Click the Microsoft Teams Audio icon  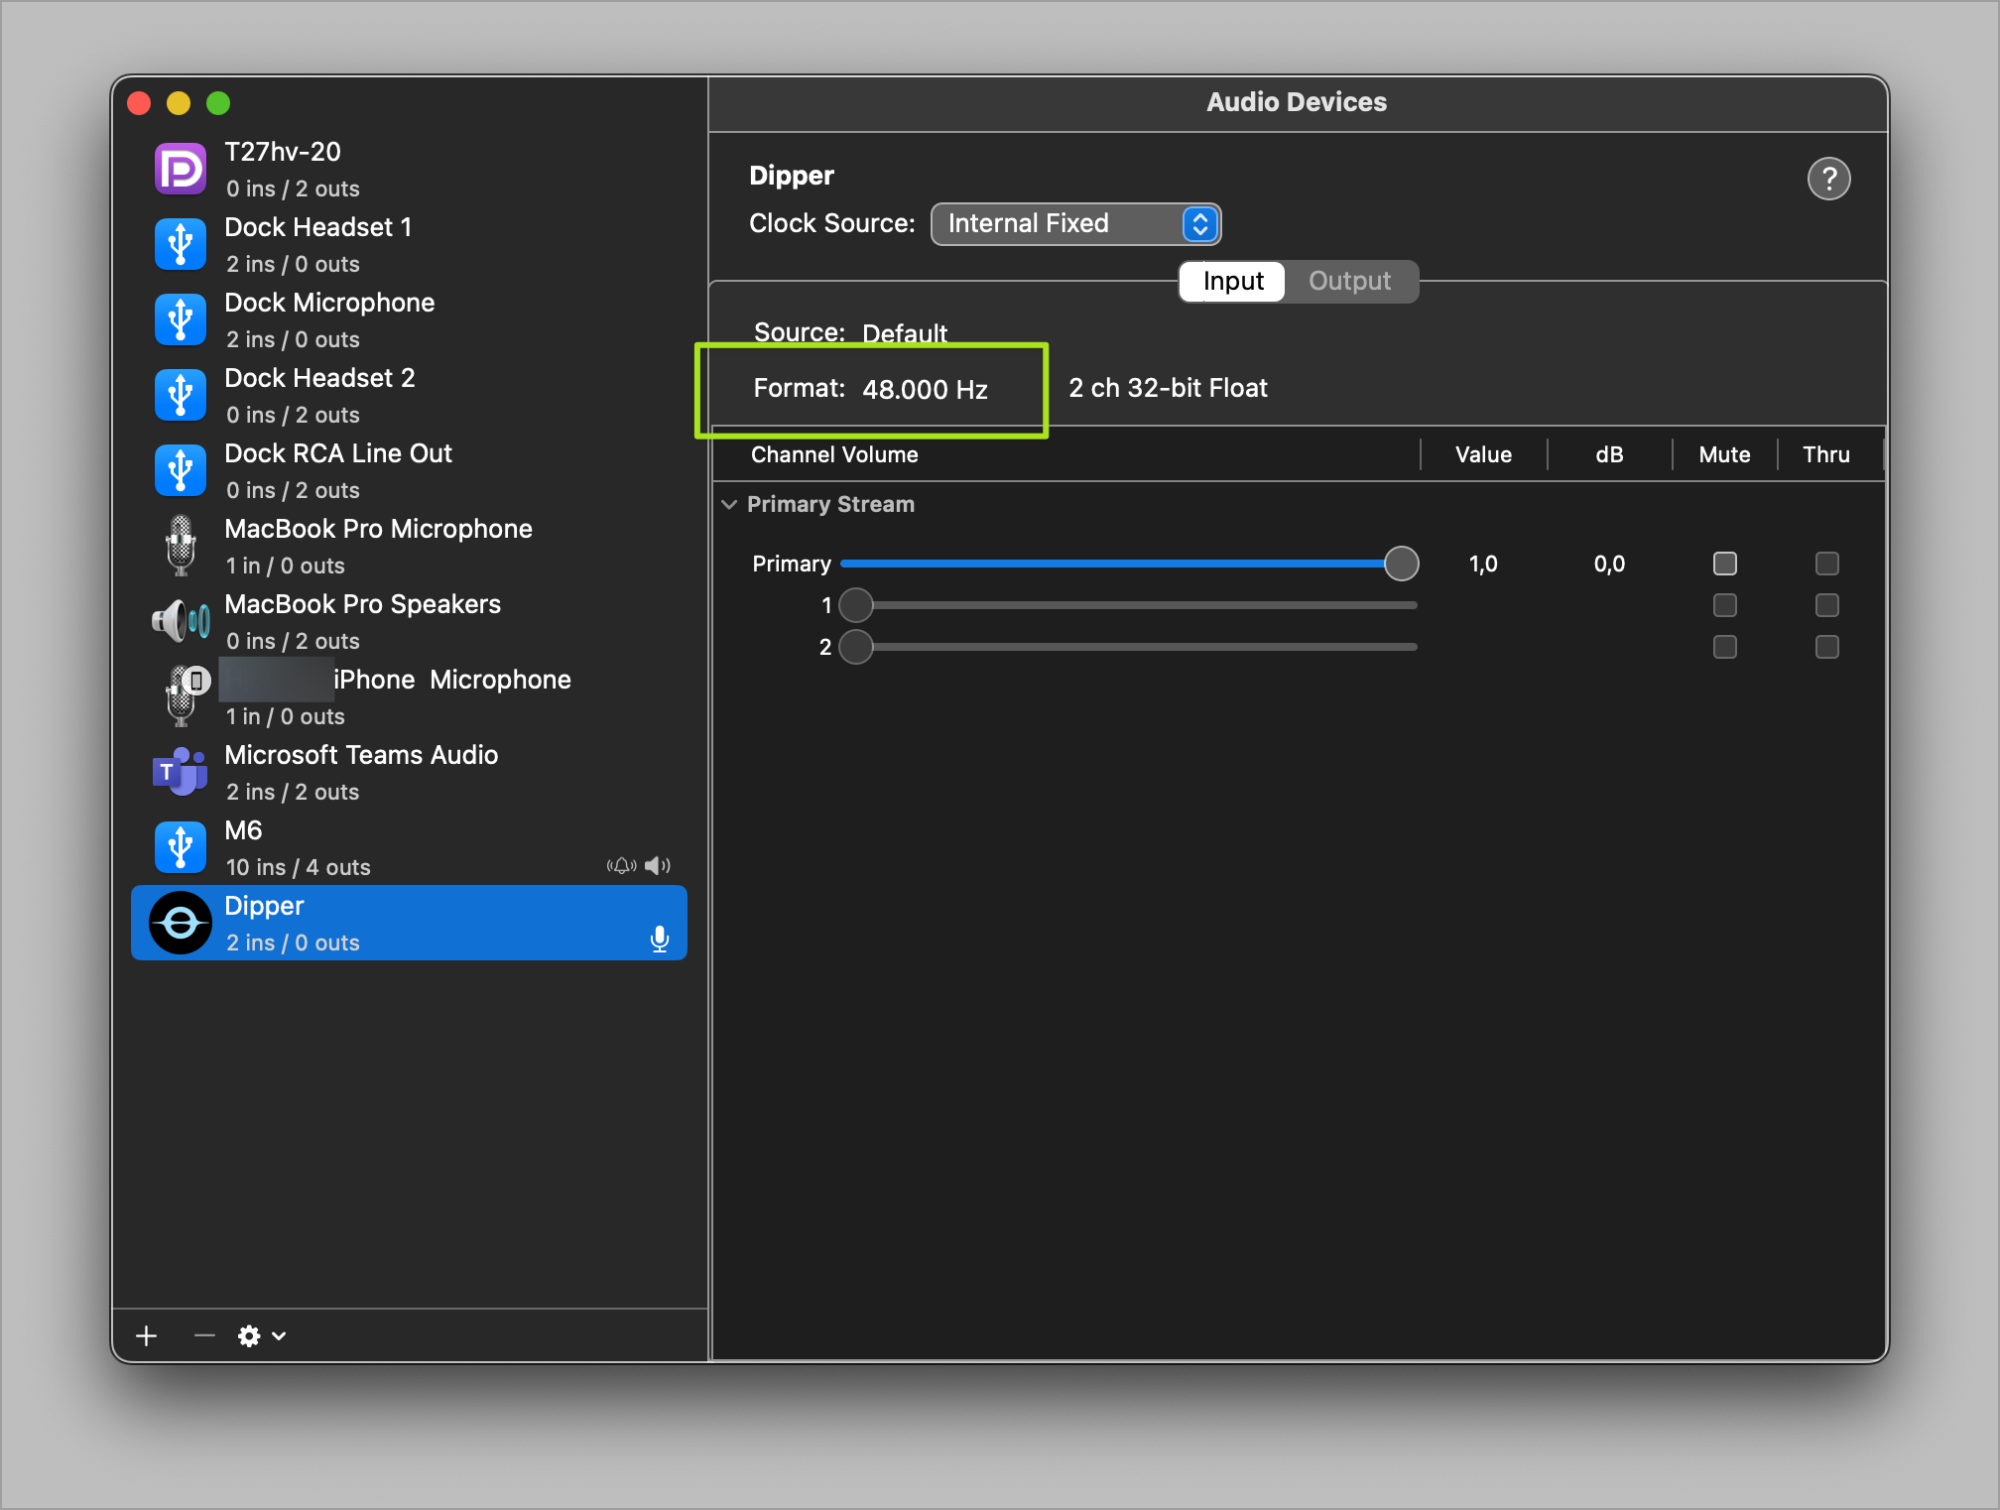tap(180, 772)
